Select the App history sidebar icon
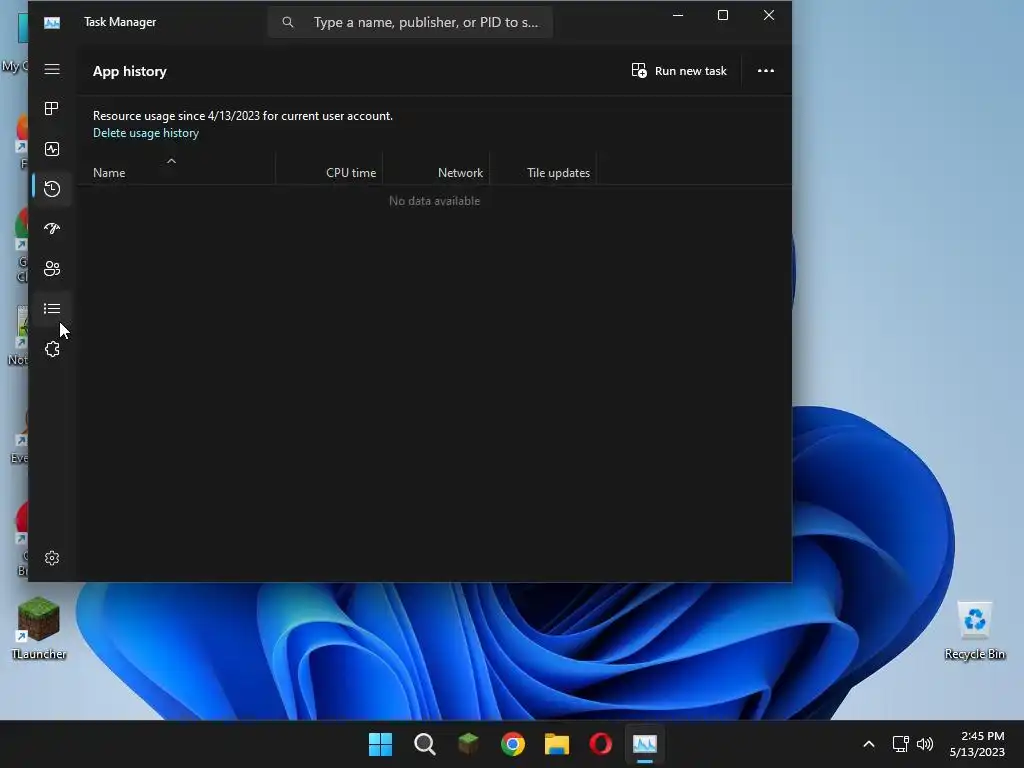Screen dimensions: 1024x768 click(52, 189)
